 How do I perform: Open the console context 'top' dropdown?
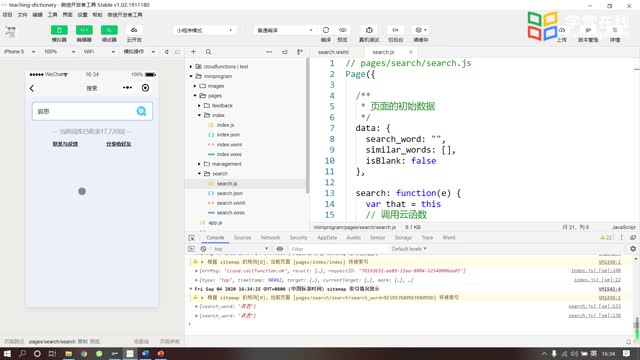click(241, 249)
